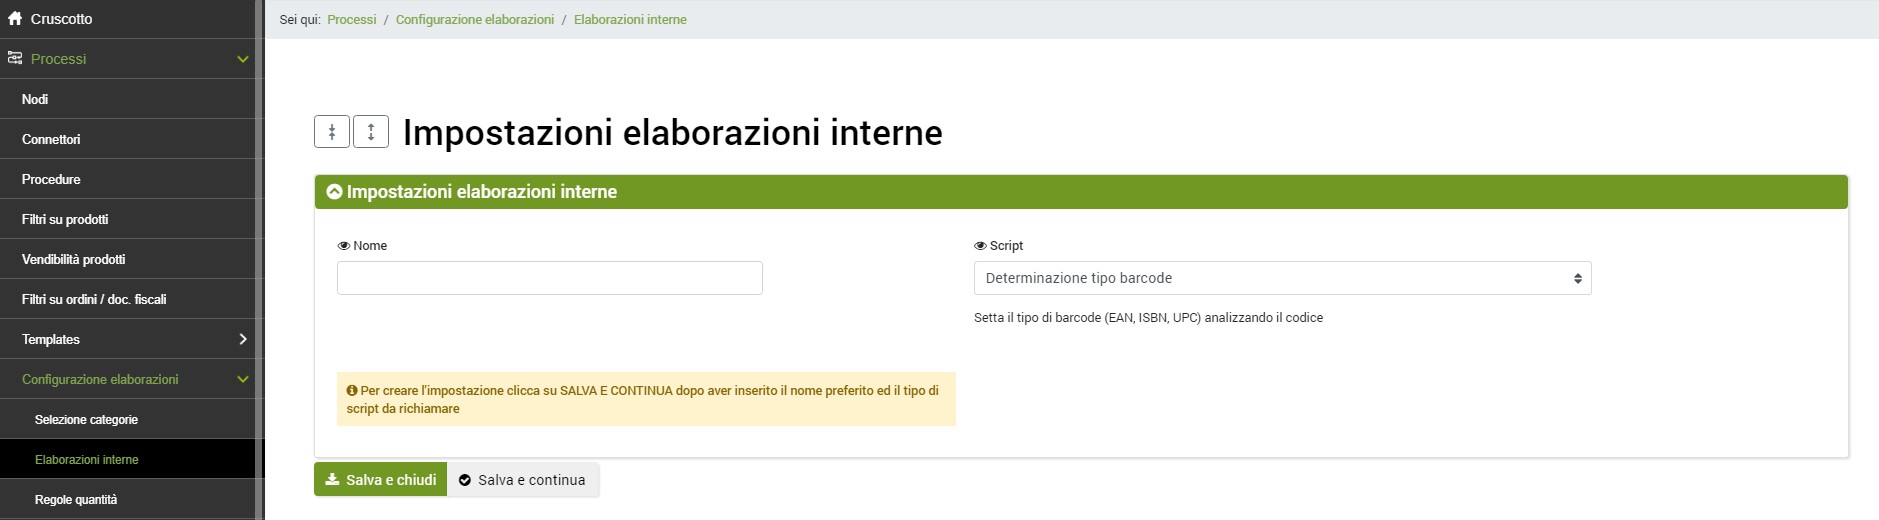
Task: Click the Processi menu icon in sidebar
Action: coord(15,59)
